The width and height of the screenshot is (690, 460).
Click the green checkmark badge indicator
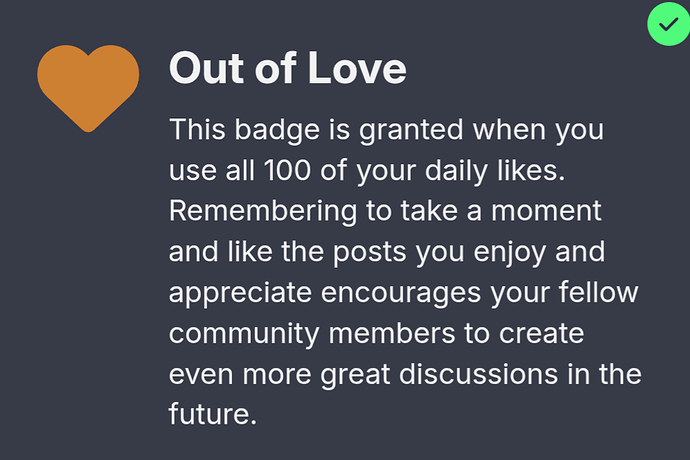coord(668,24)
